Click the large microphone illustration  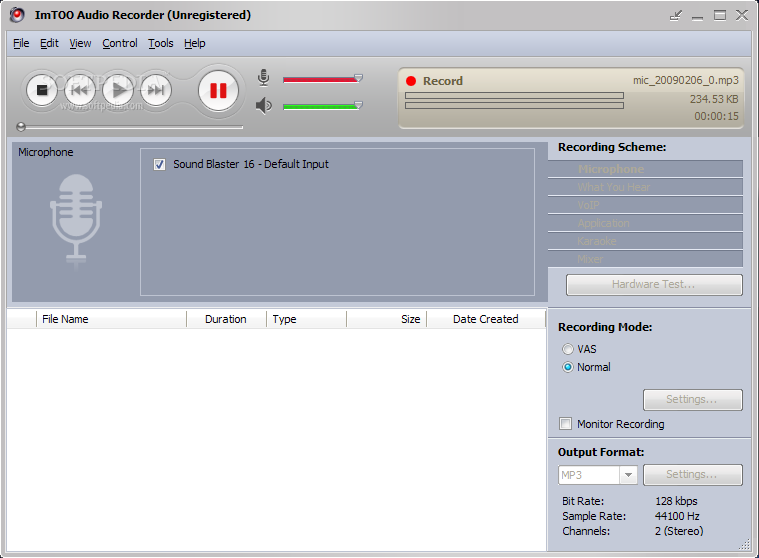coord(76,220)
